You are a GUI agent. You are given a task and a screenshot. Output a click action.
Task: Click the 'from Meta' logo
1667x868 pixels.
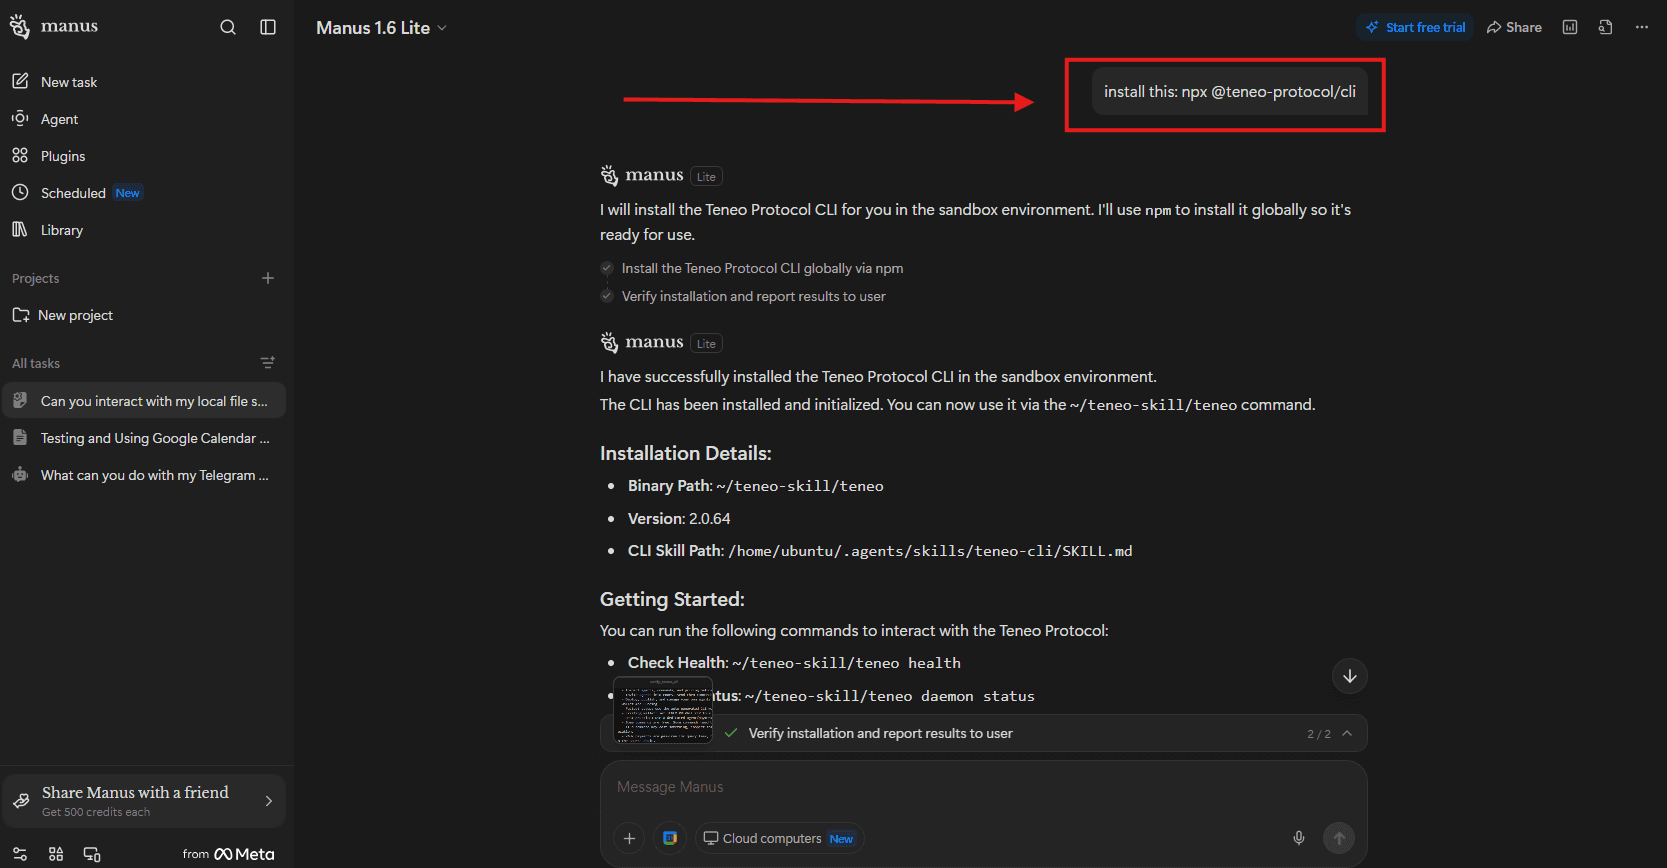228,854
